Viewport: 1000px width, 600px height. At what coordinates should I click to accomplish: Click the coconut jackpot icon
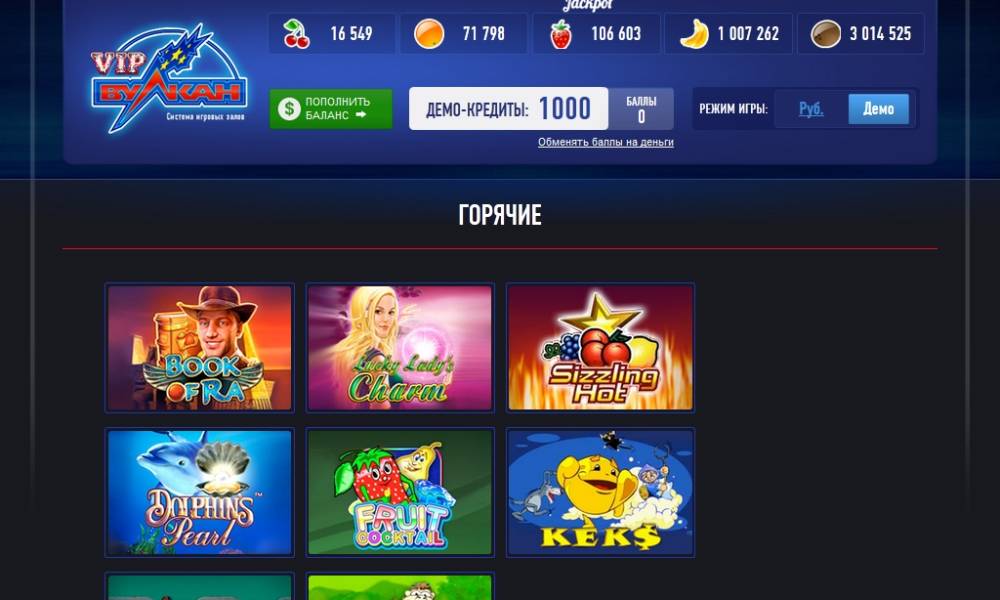click(x=825, y=34)
